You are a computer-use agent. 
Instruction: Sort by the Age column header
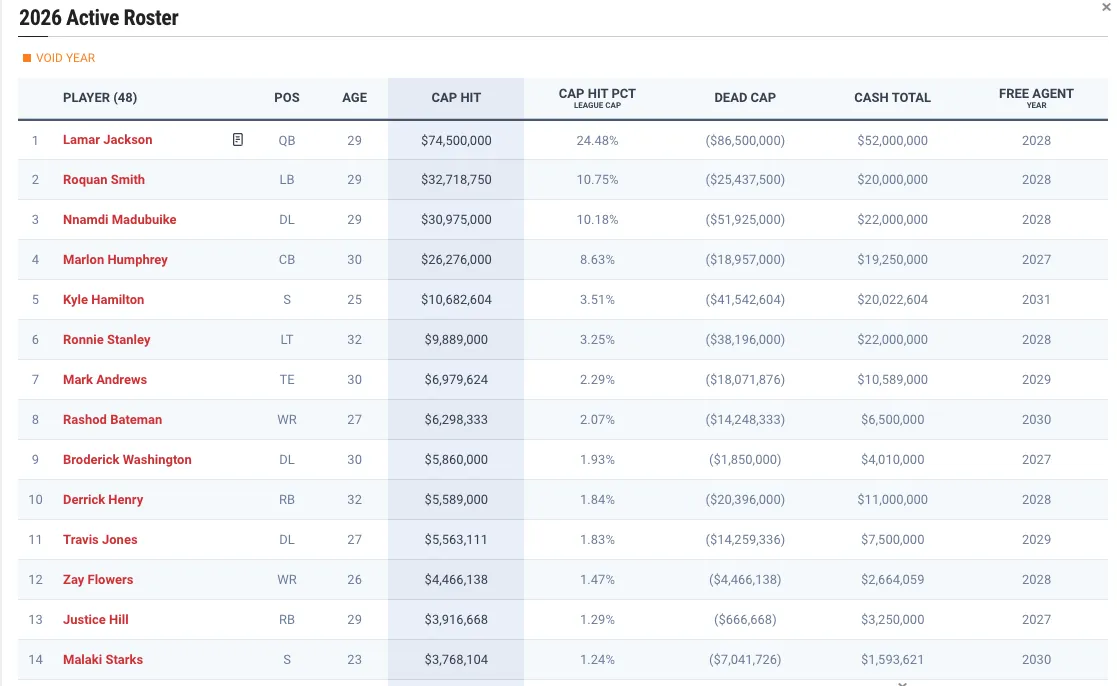point(354,98)
